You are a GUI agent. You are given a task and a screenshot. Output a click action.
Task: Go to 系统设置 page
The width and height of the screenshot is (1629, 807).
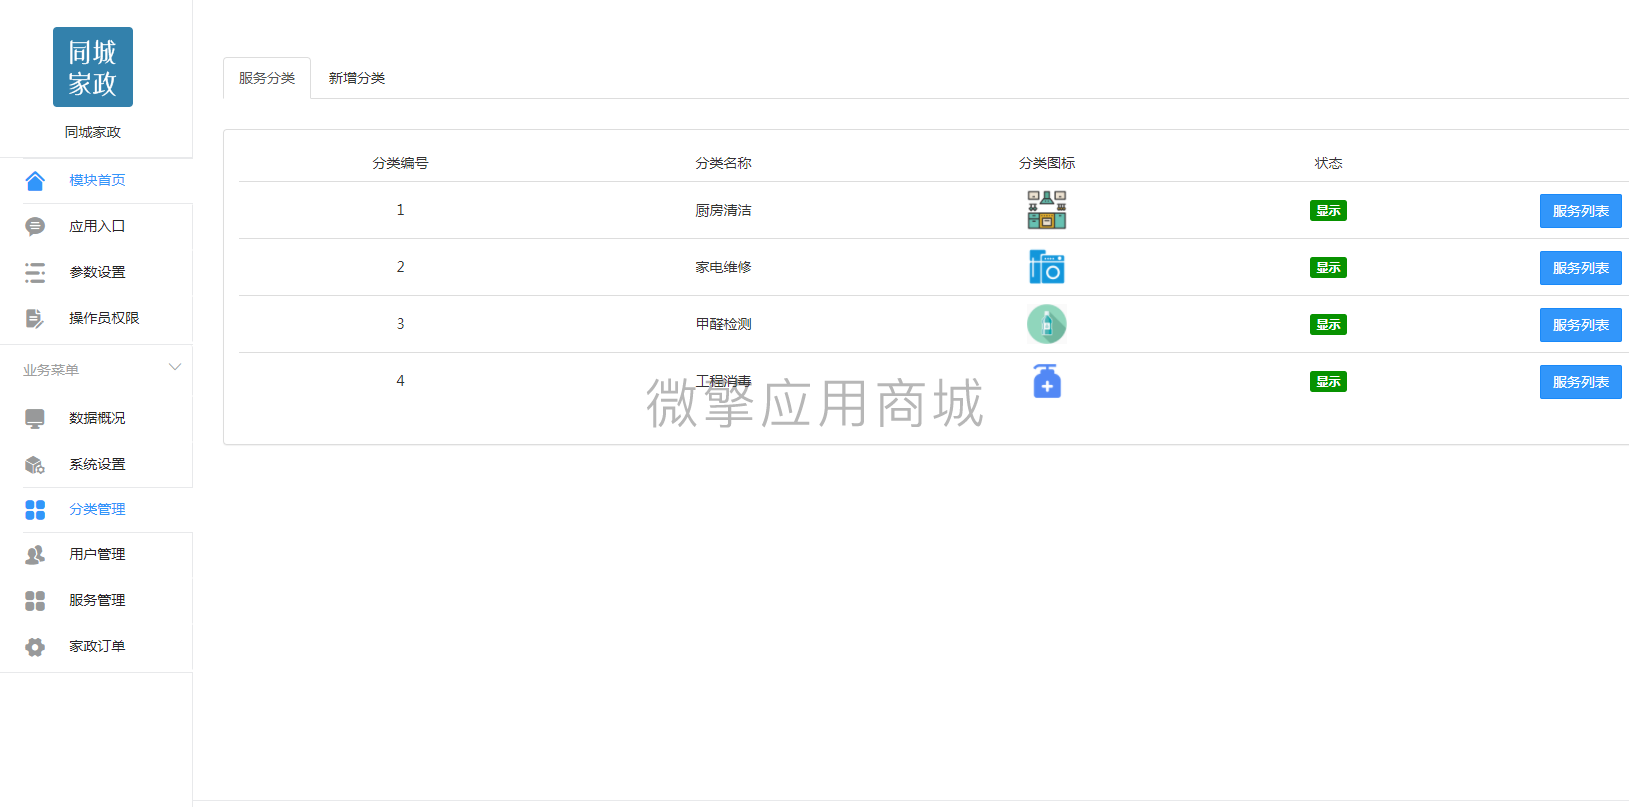(97, 464)
